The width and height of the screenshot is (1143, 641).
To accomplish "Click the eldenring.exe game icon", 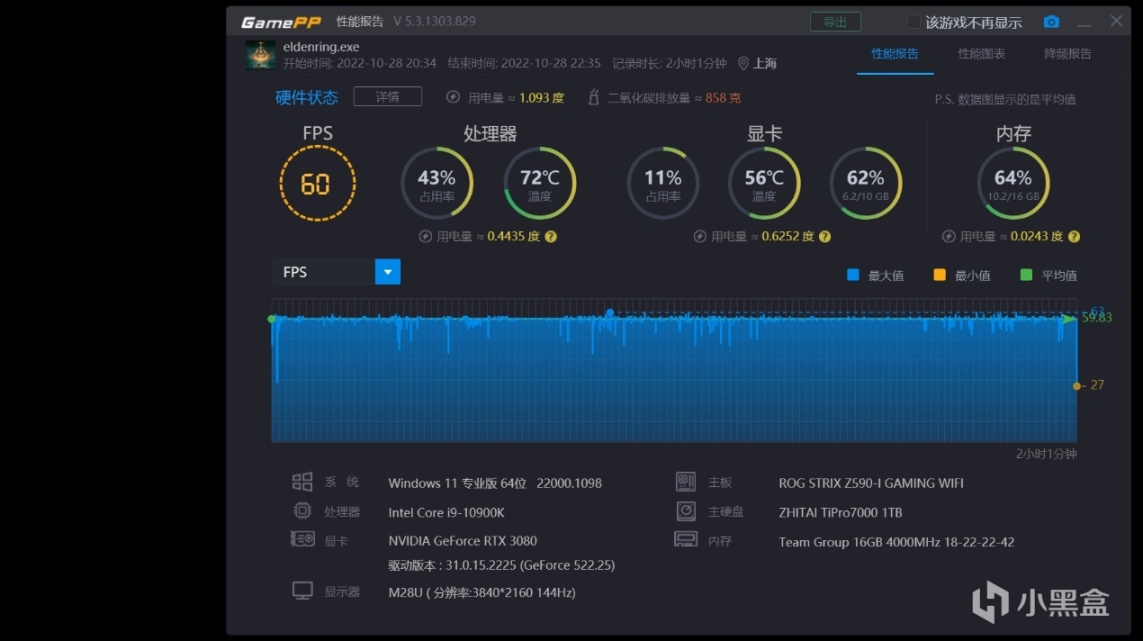I will coord(260,55).
